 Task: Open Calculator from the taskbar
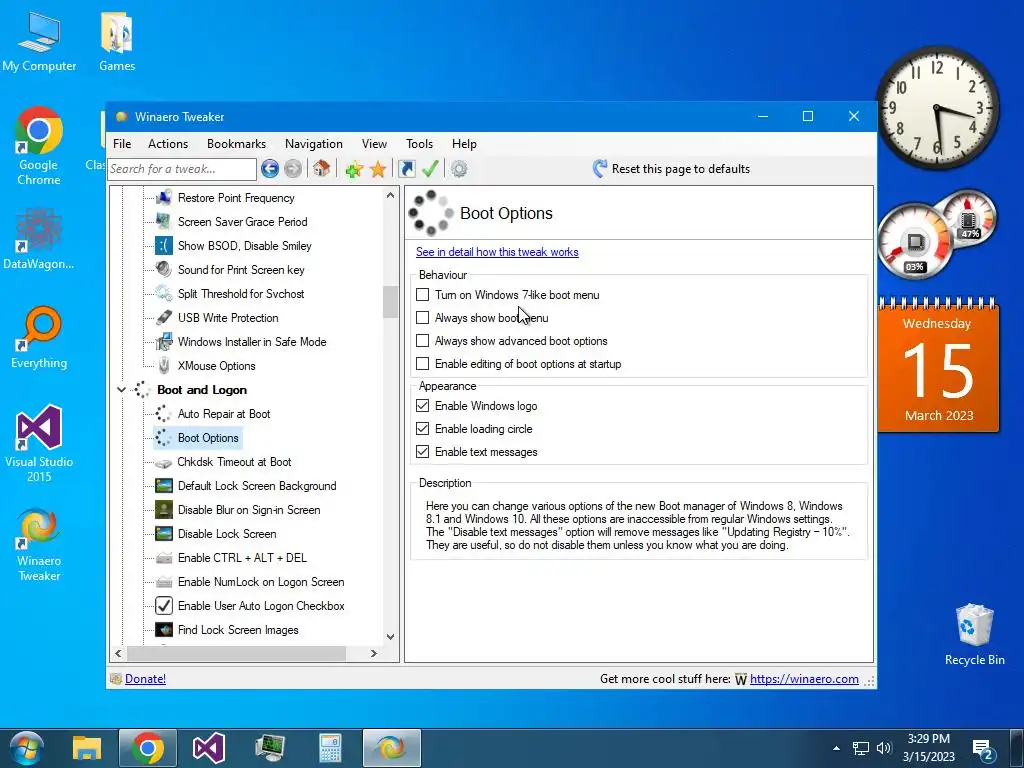coord(330,748)
